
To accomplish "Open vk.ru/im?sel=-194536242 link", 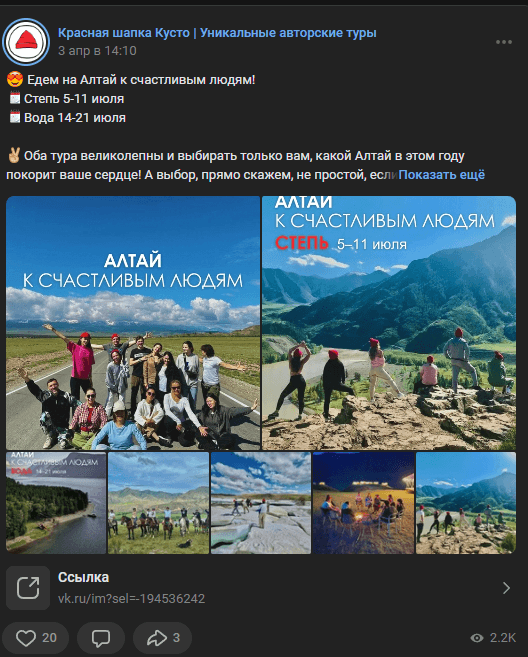I will click(131, 598).
